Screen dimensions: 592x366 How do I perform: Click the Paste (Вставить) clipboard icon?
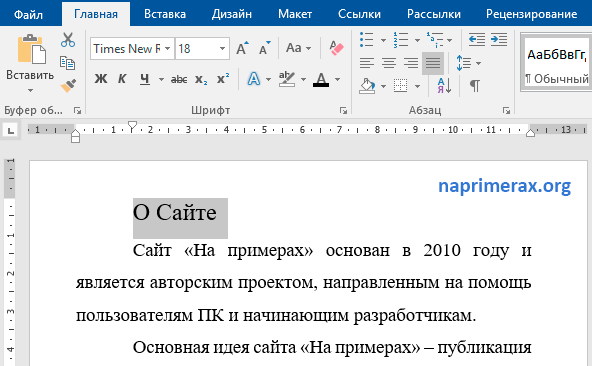point(31,49)
